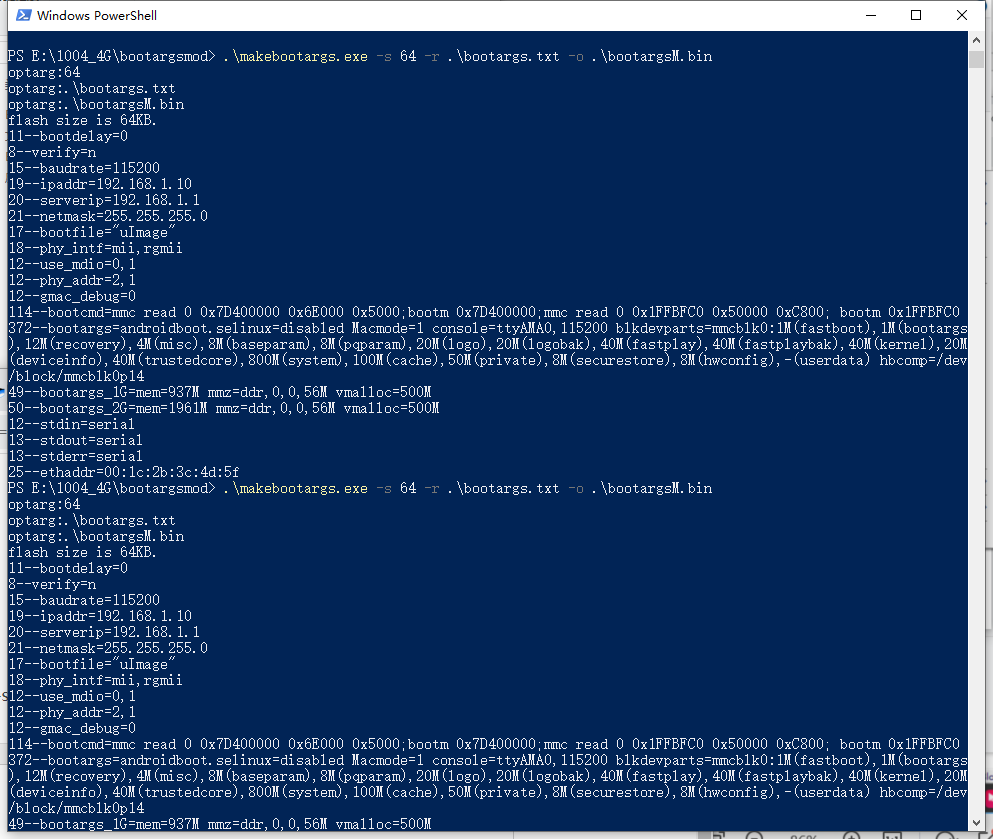
Task: Click "12--phy_addr=2,1" in second output
Action: [72, 712]
